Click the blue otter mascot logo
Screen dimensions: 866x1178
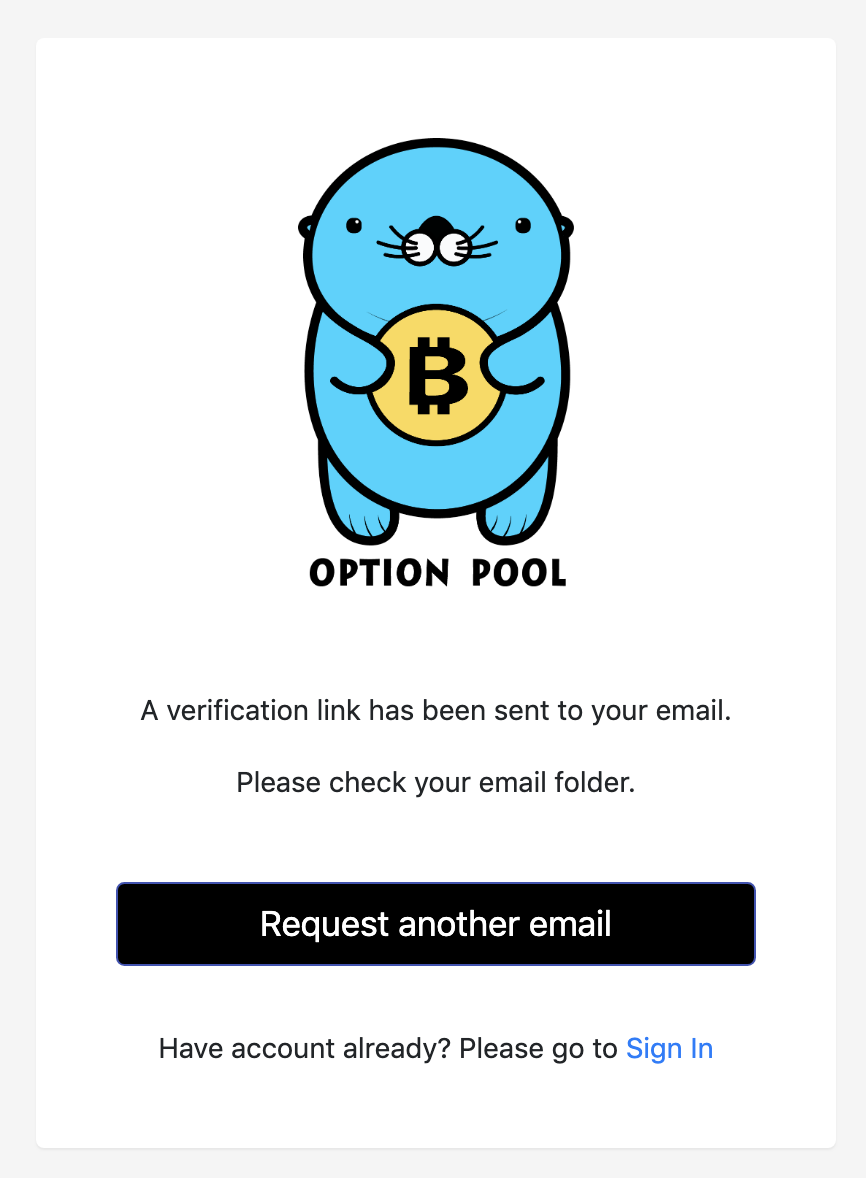coord(436,342)
